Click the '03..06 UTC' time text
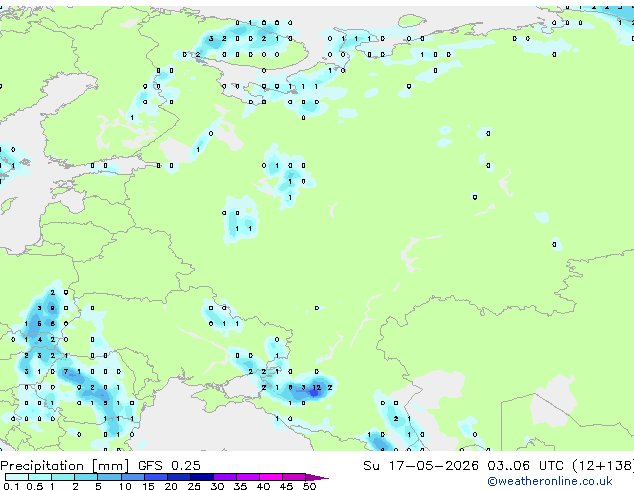 point(525,466)
